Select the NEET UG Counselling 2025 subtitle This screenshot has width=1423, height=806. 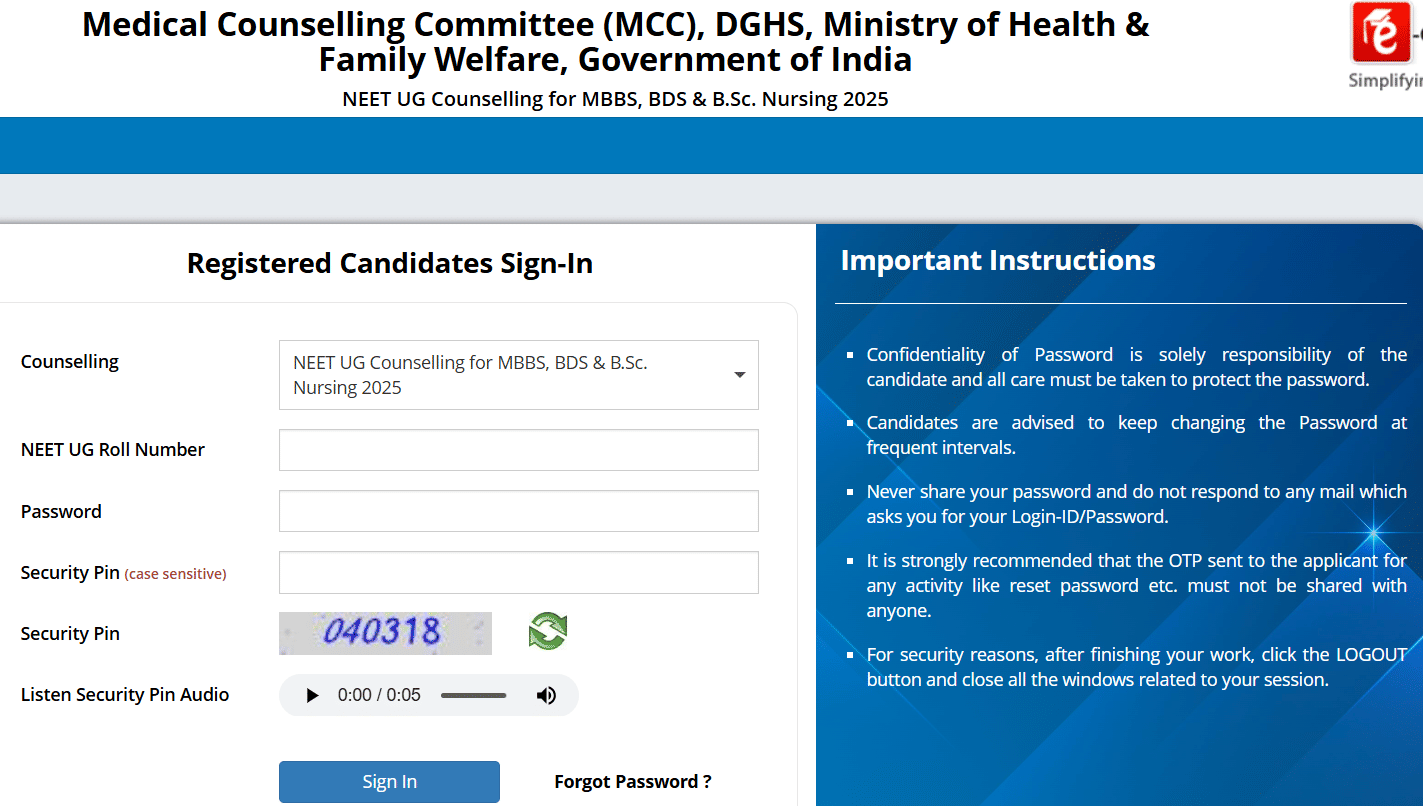coord(615,98)
